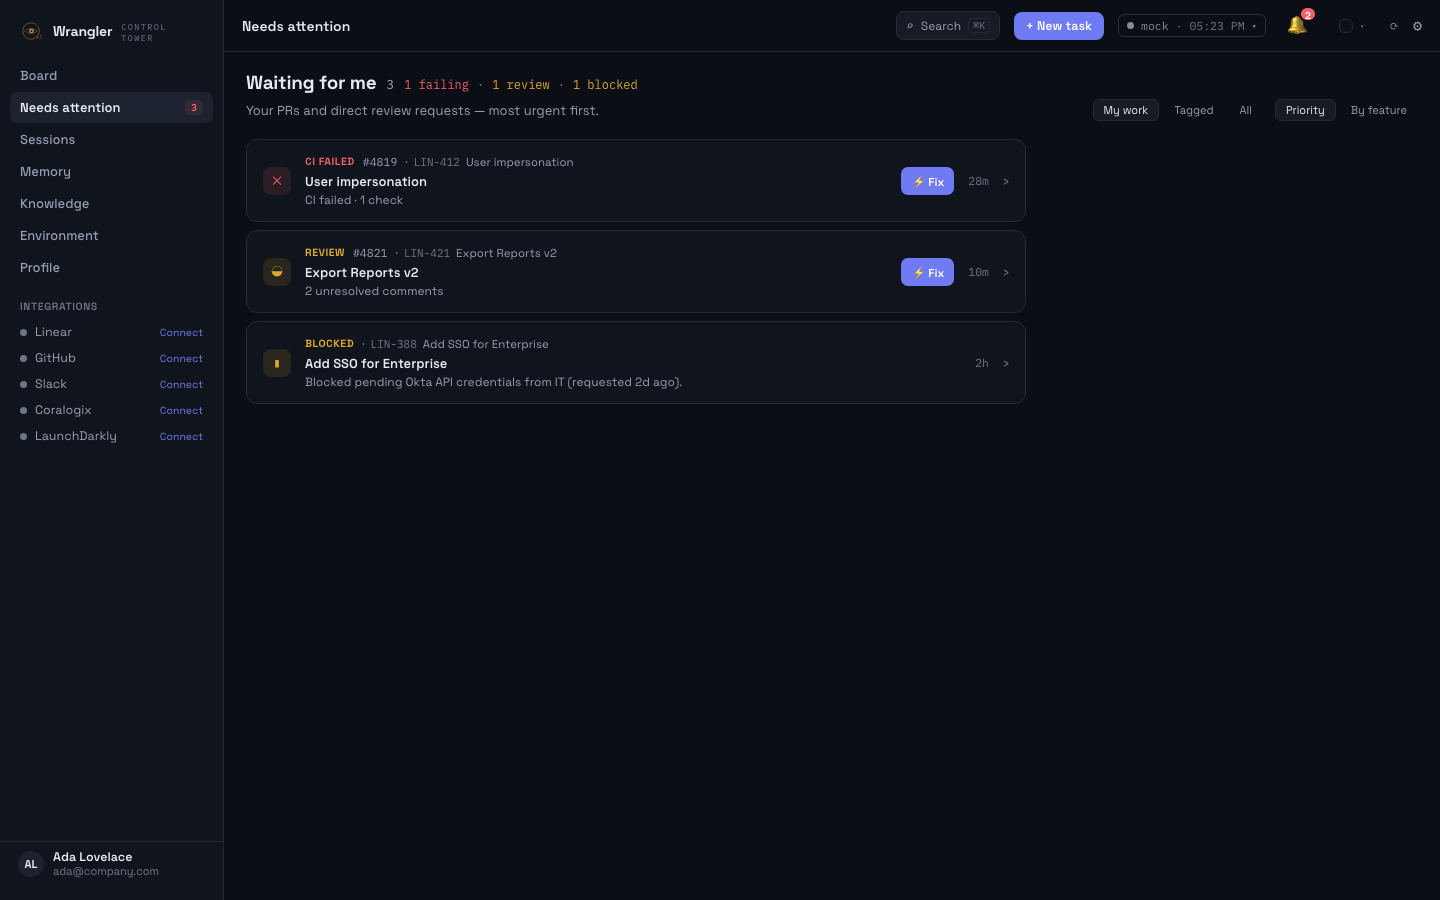Viewport: 1440px width, 900px height.
Task: Switch grouping to By feature
Action: (x=1379, y=110)
